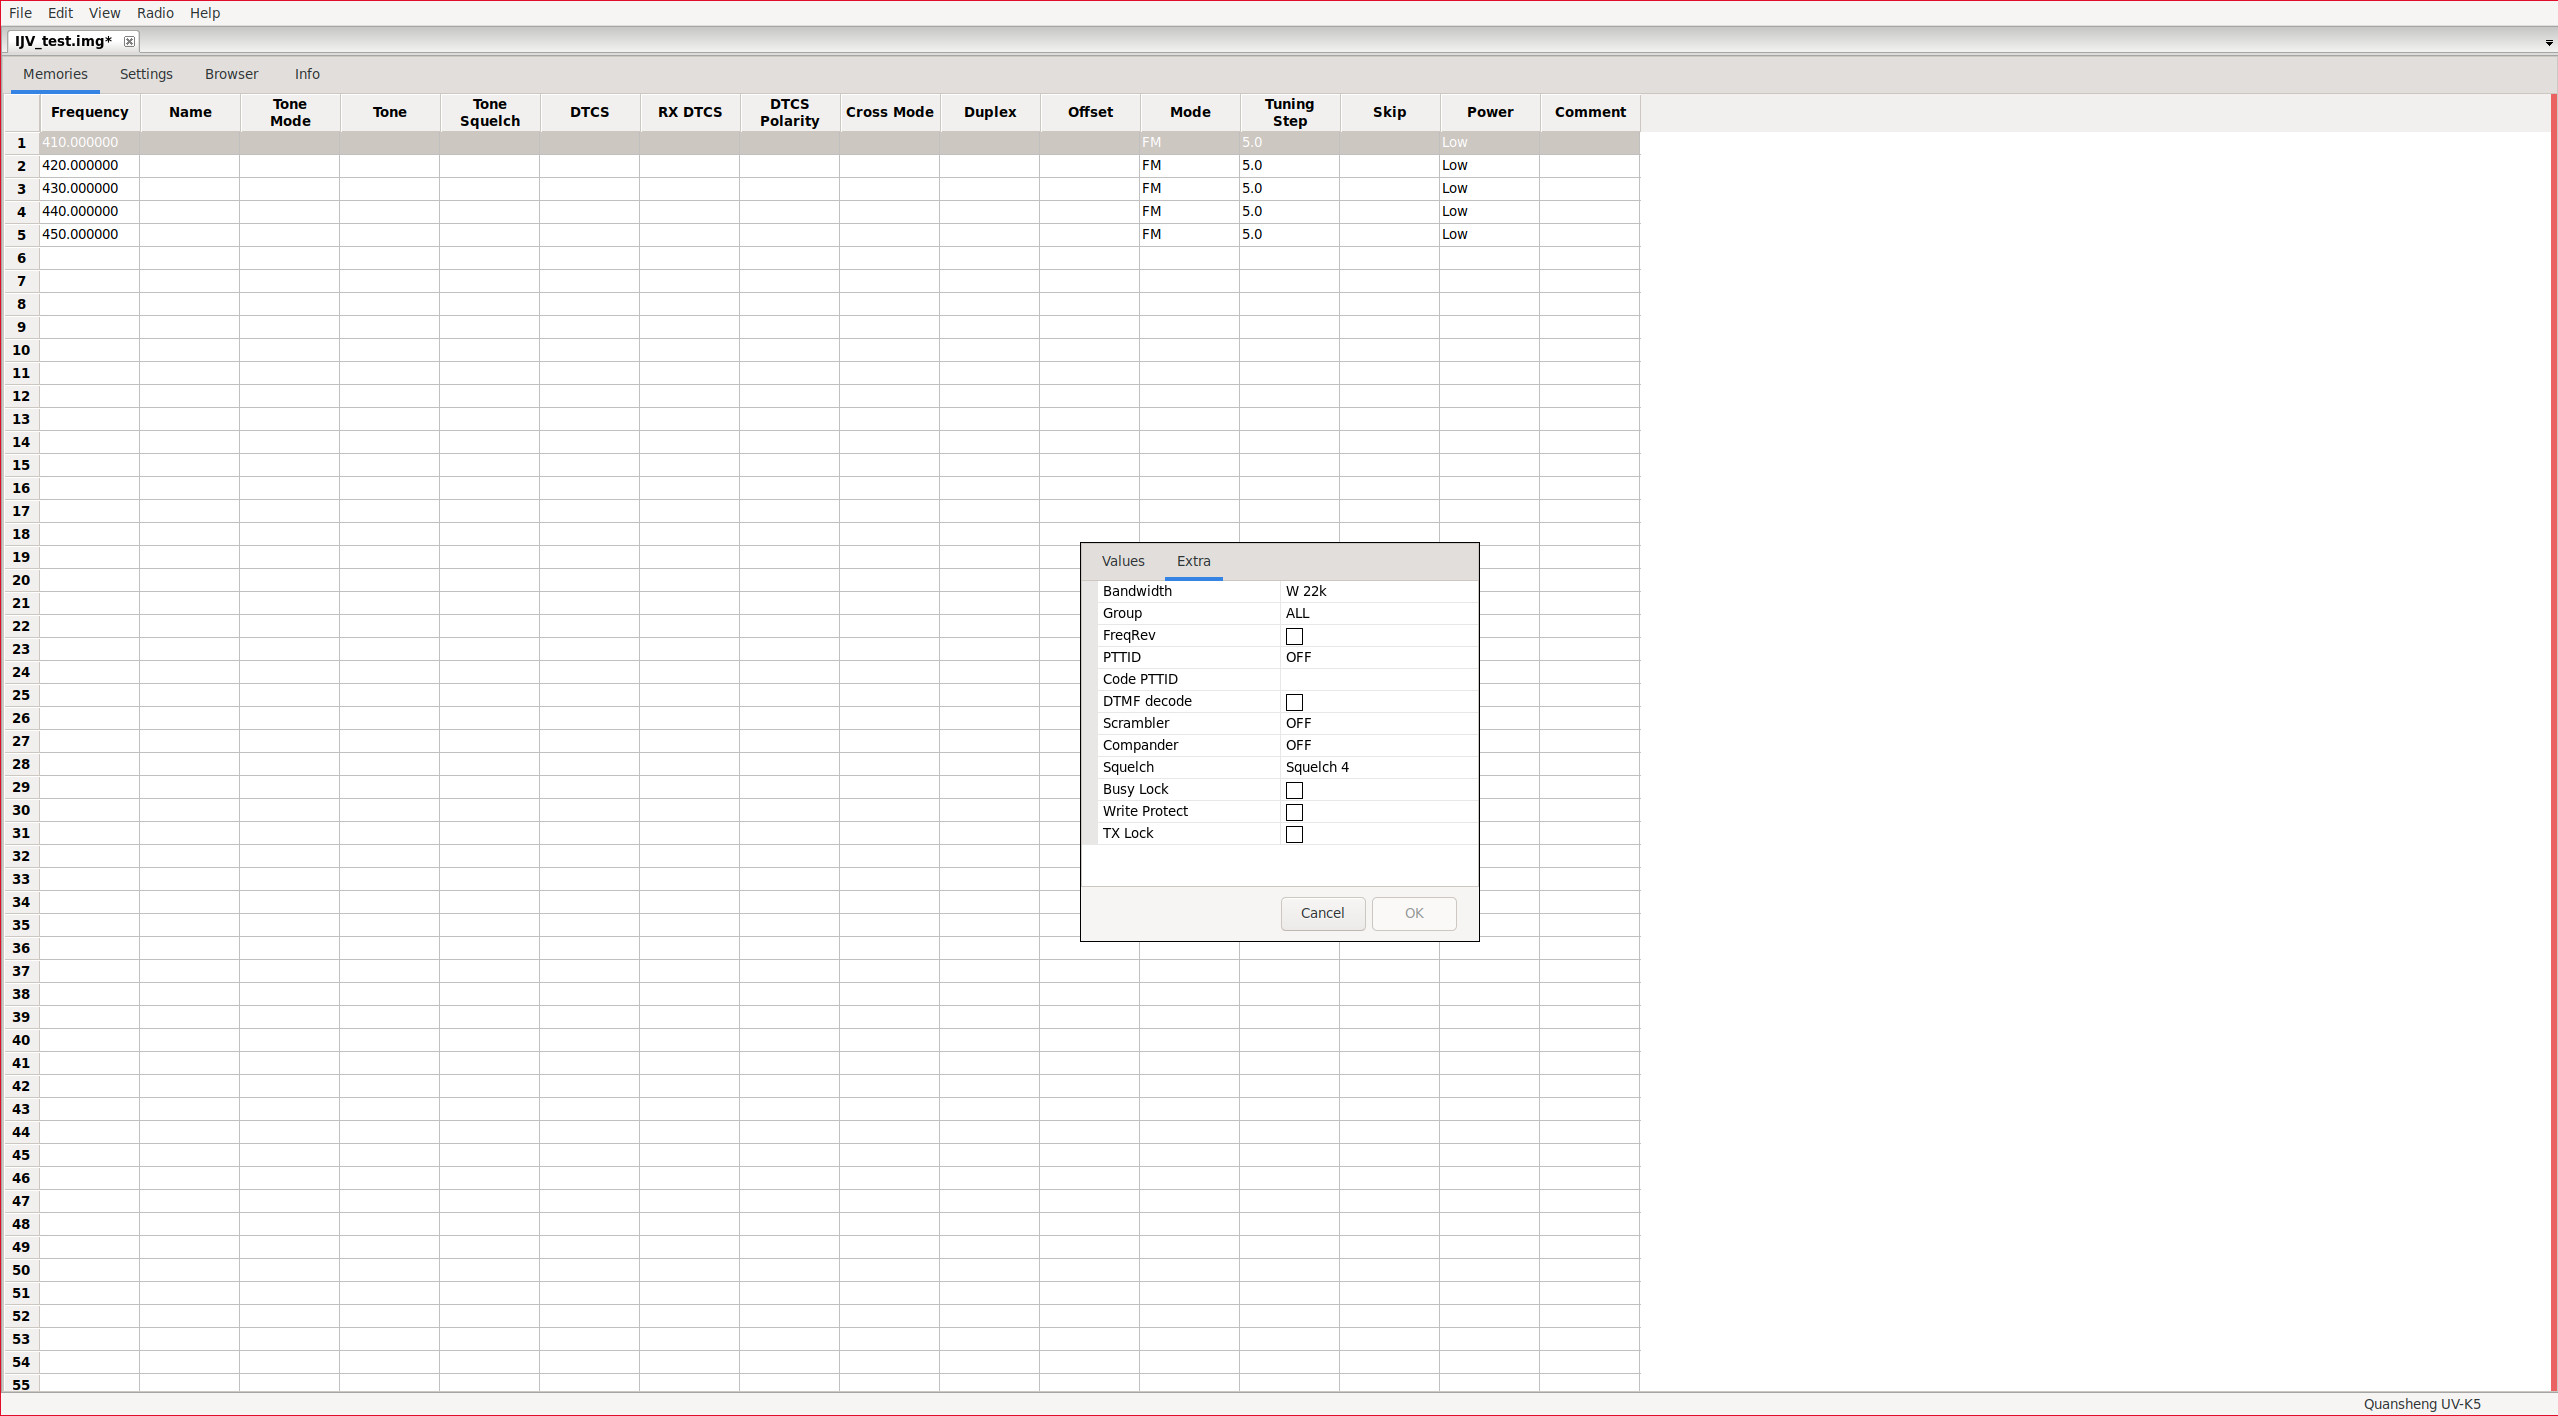The image size is (2558, 1416).
Task: Open the tab list dropdown arrow
Action: [2548, 43]
